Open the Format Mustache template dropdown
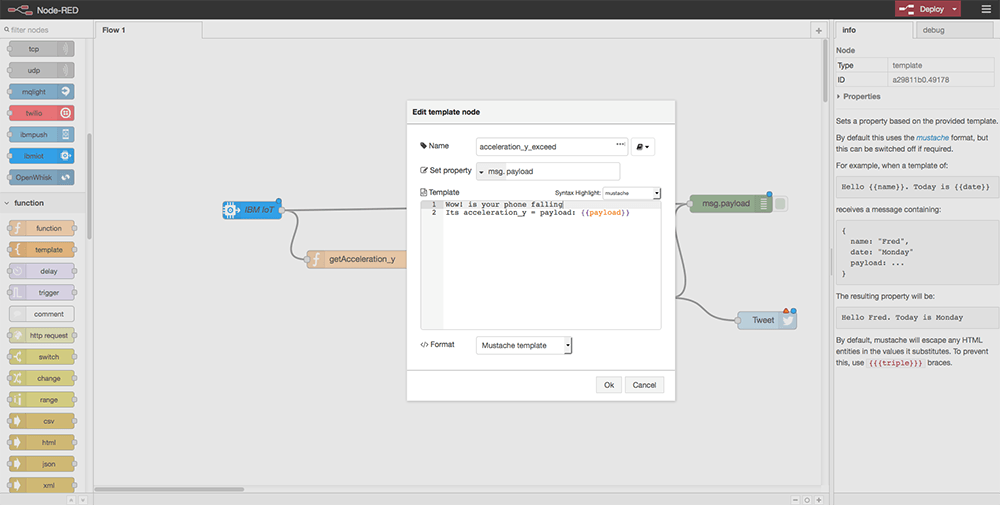The image size is (1000, 505). click(525, 345)
